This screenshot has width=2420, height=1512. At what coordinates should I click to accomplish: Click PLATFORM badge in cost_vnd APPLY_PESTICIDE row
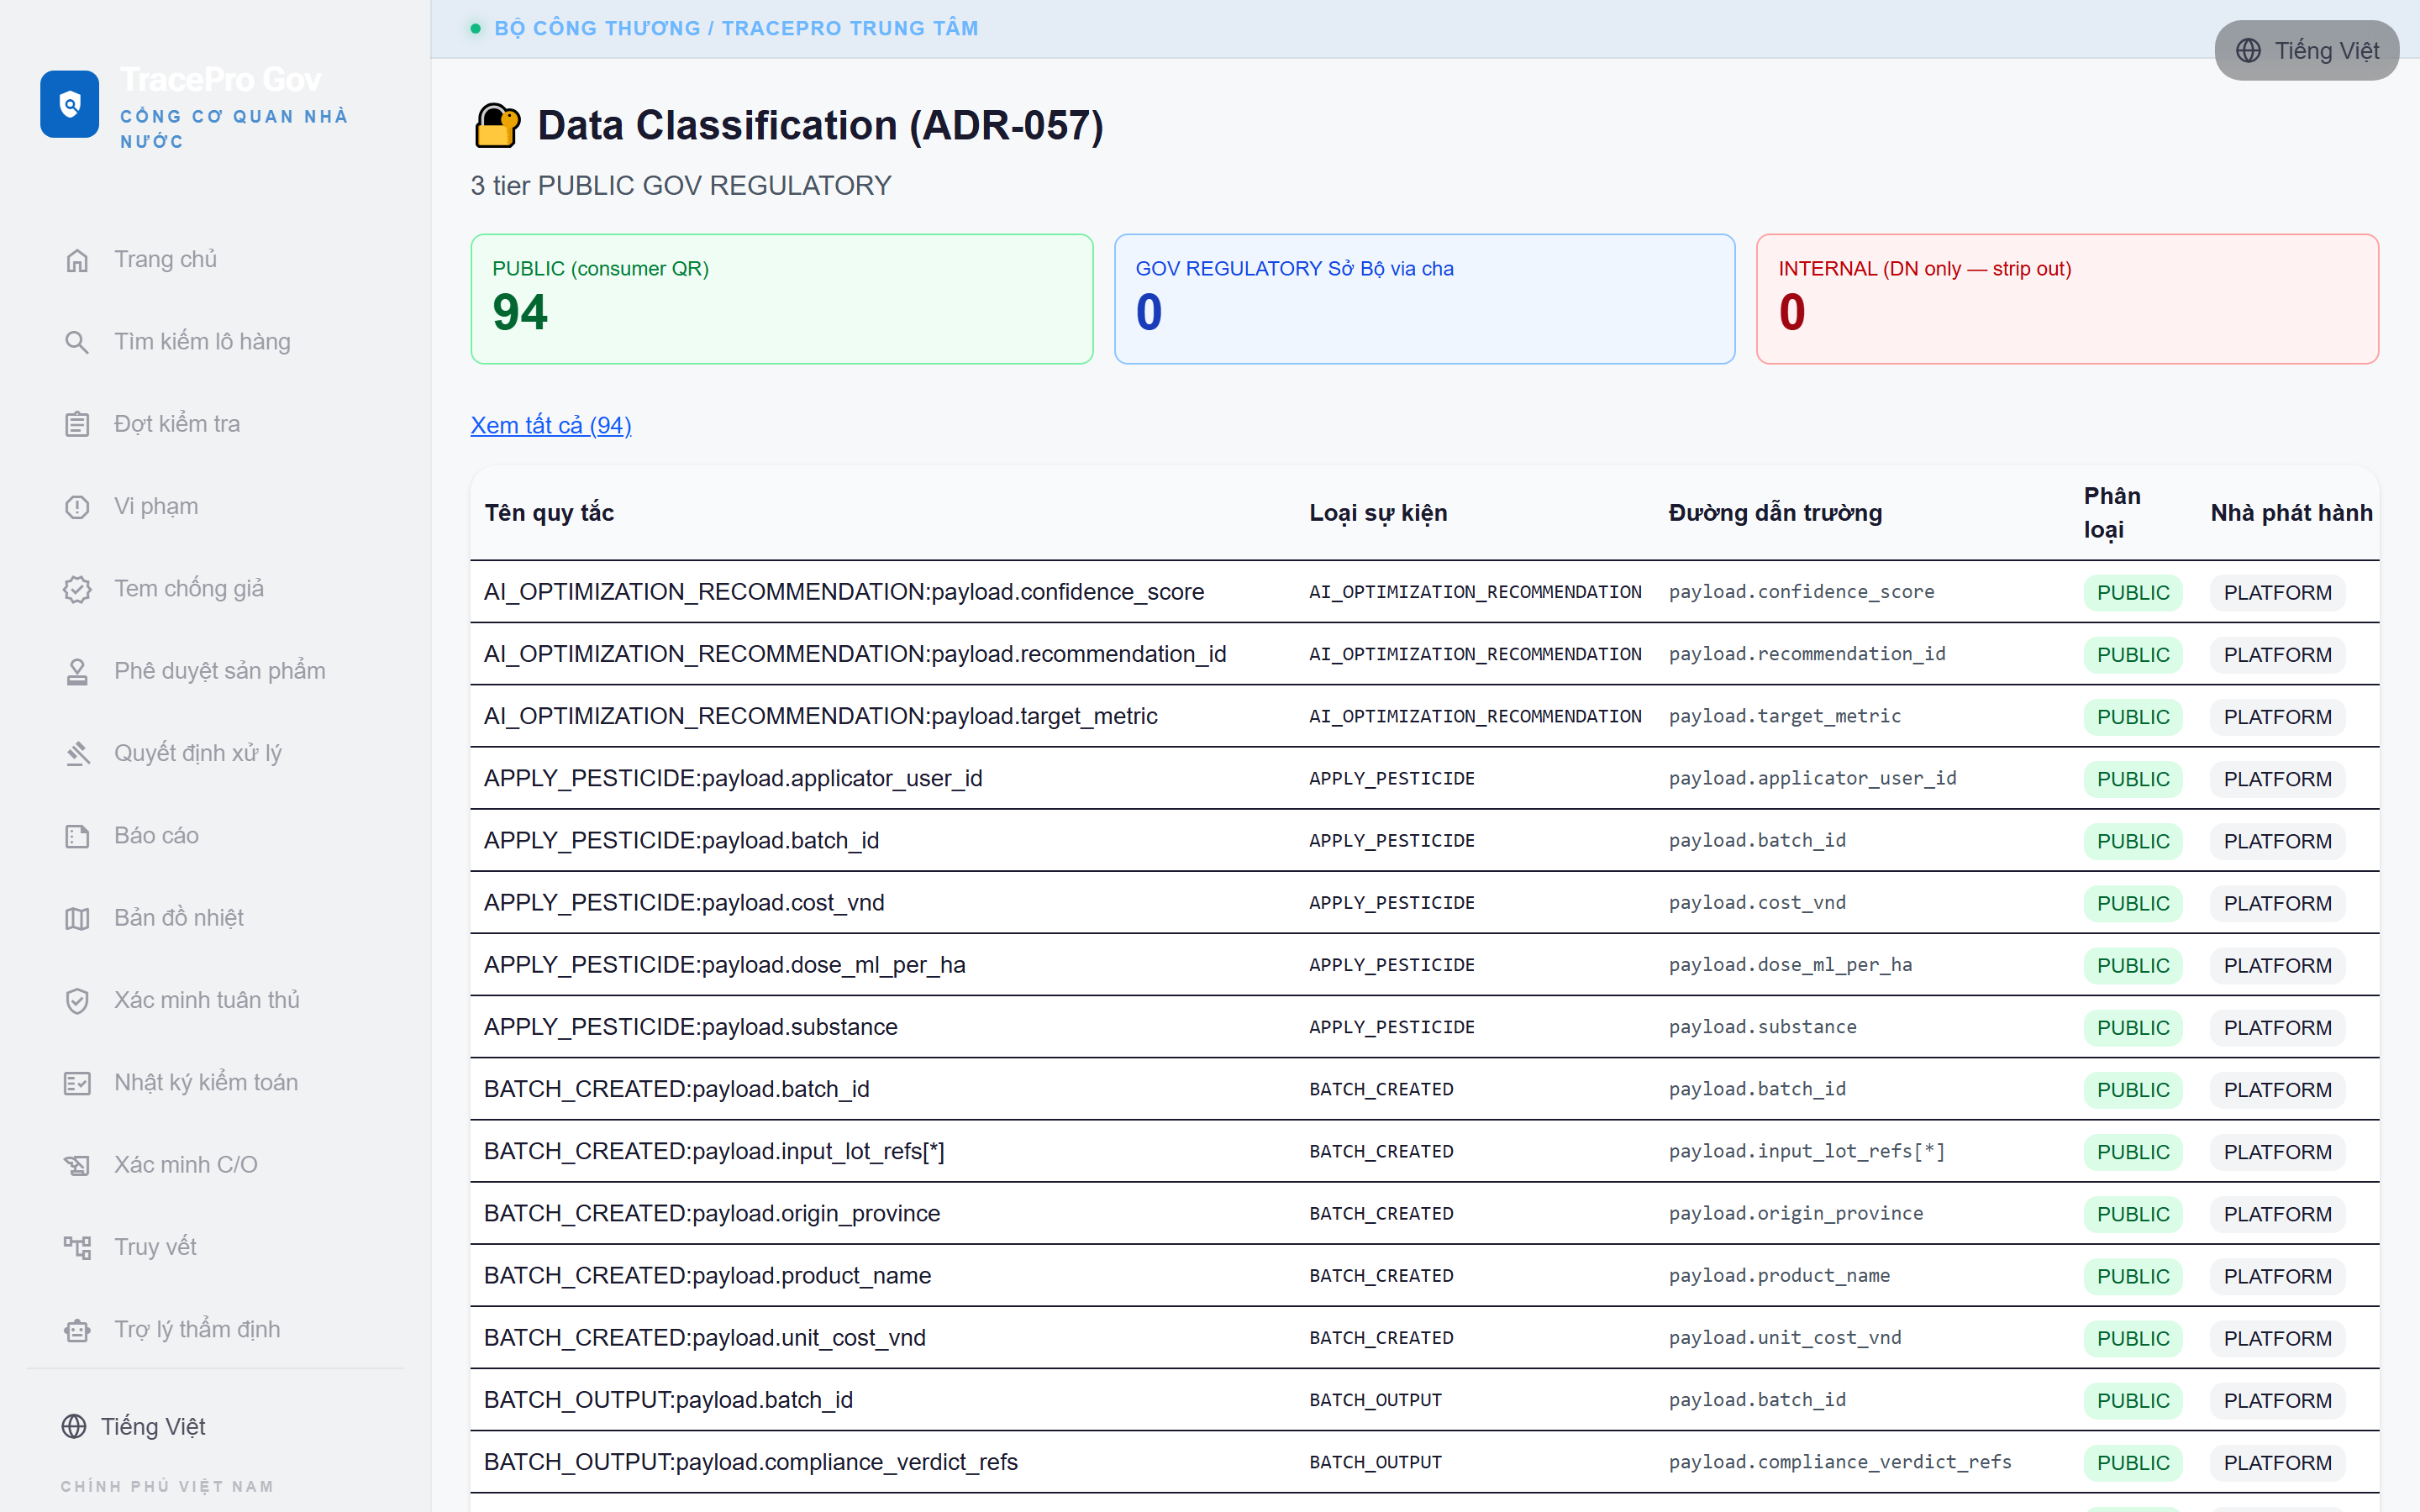2277,903
